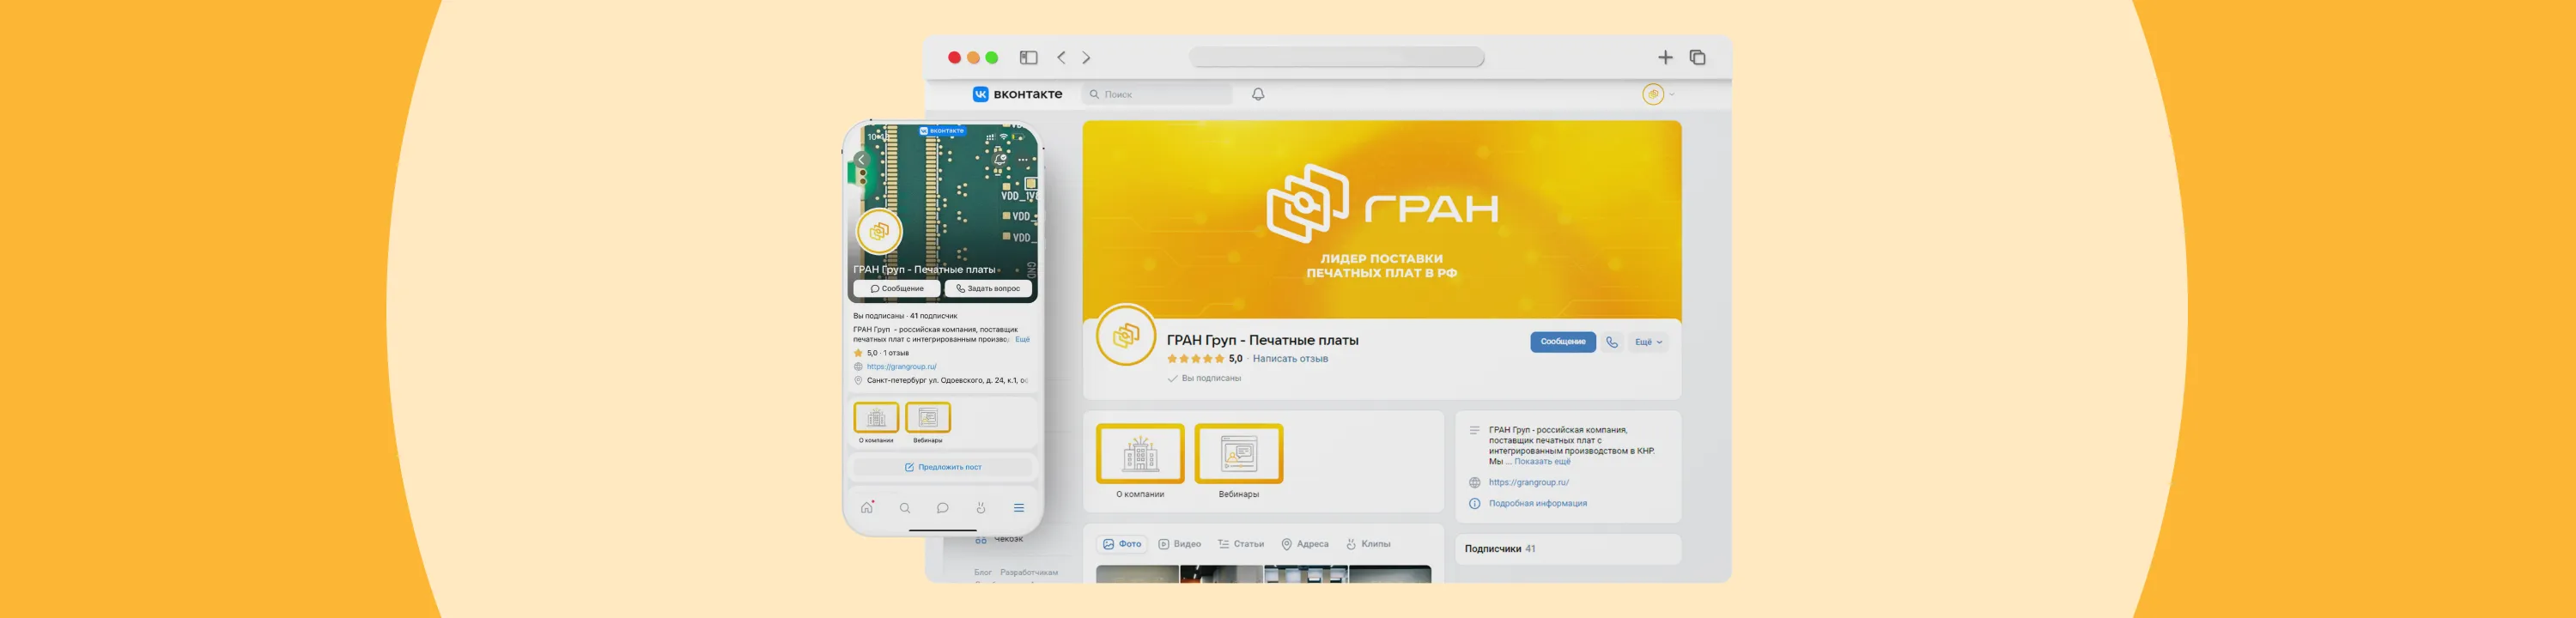The image size is (2576, 618).
Task: Click the ГРАН cover banner image
Action: tap(1382, 220)
